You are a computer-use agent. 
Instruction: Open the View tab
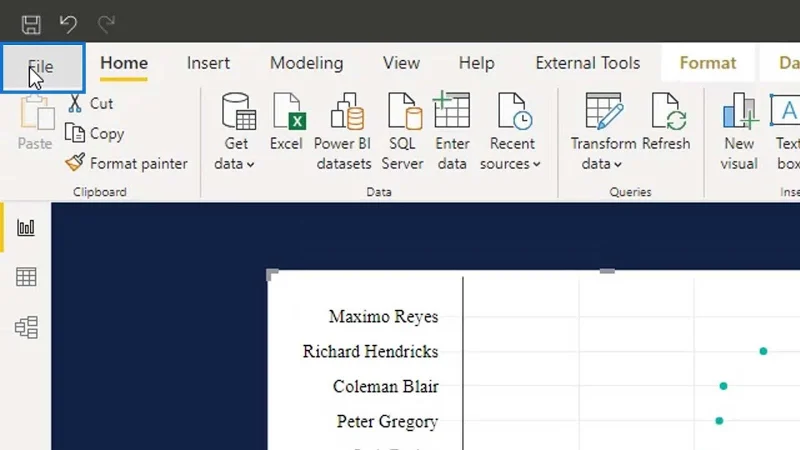click(x=402, y=63)
